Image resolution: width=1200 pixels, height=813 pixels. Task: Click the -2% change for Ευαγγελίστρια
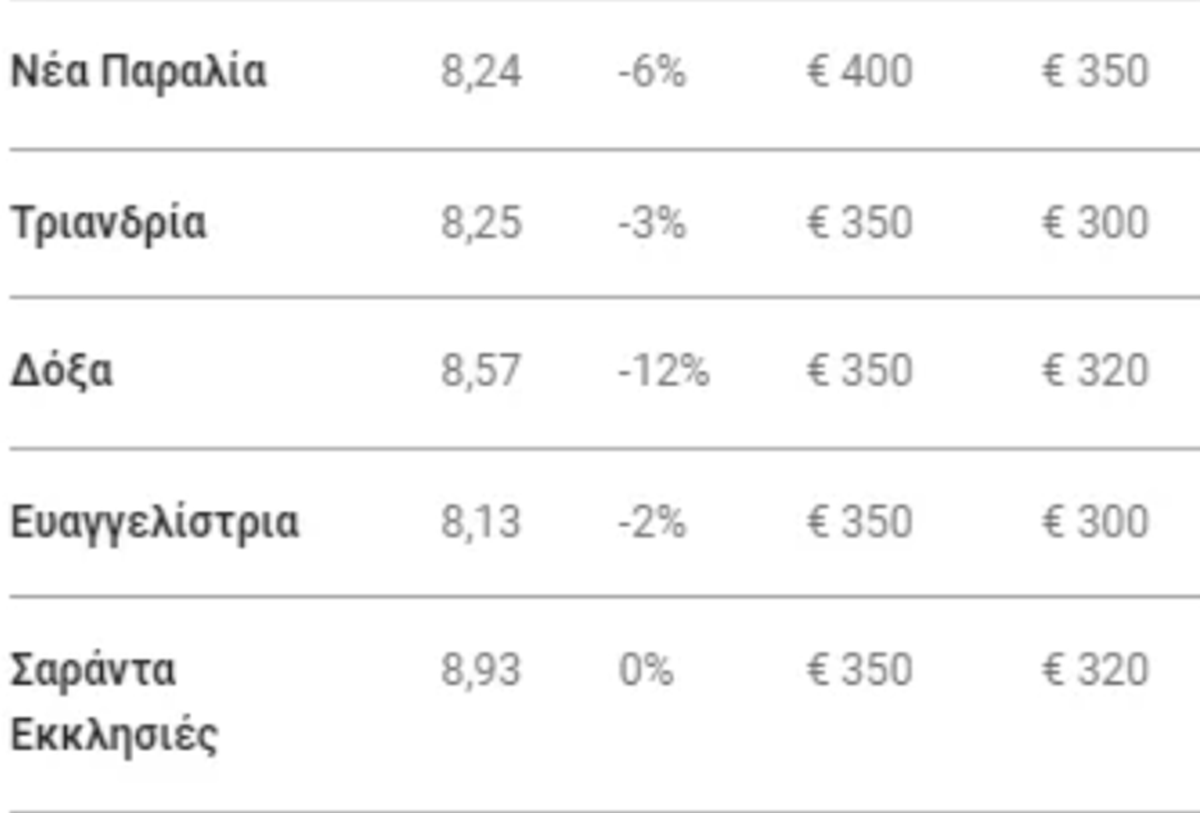[652, 523]
